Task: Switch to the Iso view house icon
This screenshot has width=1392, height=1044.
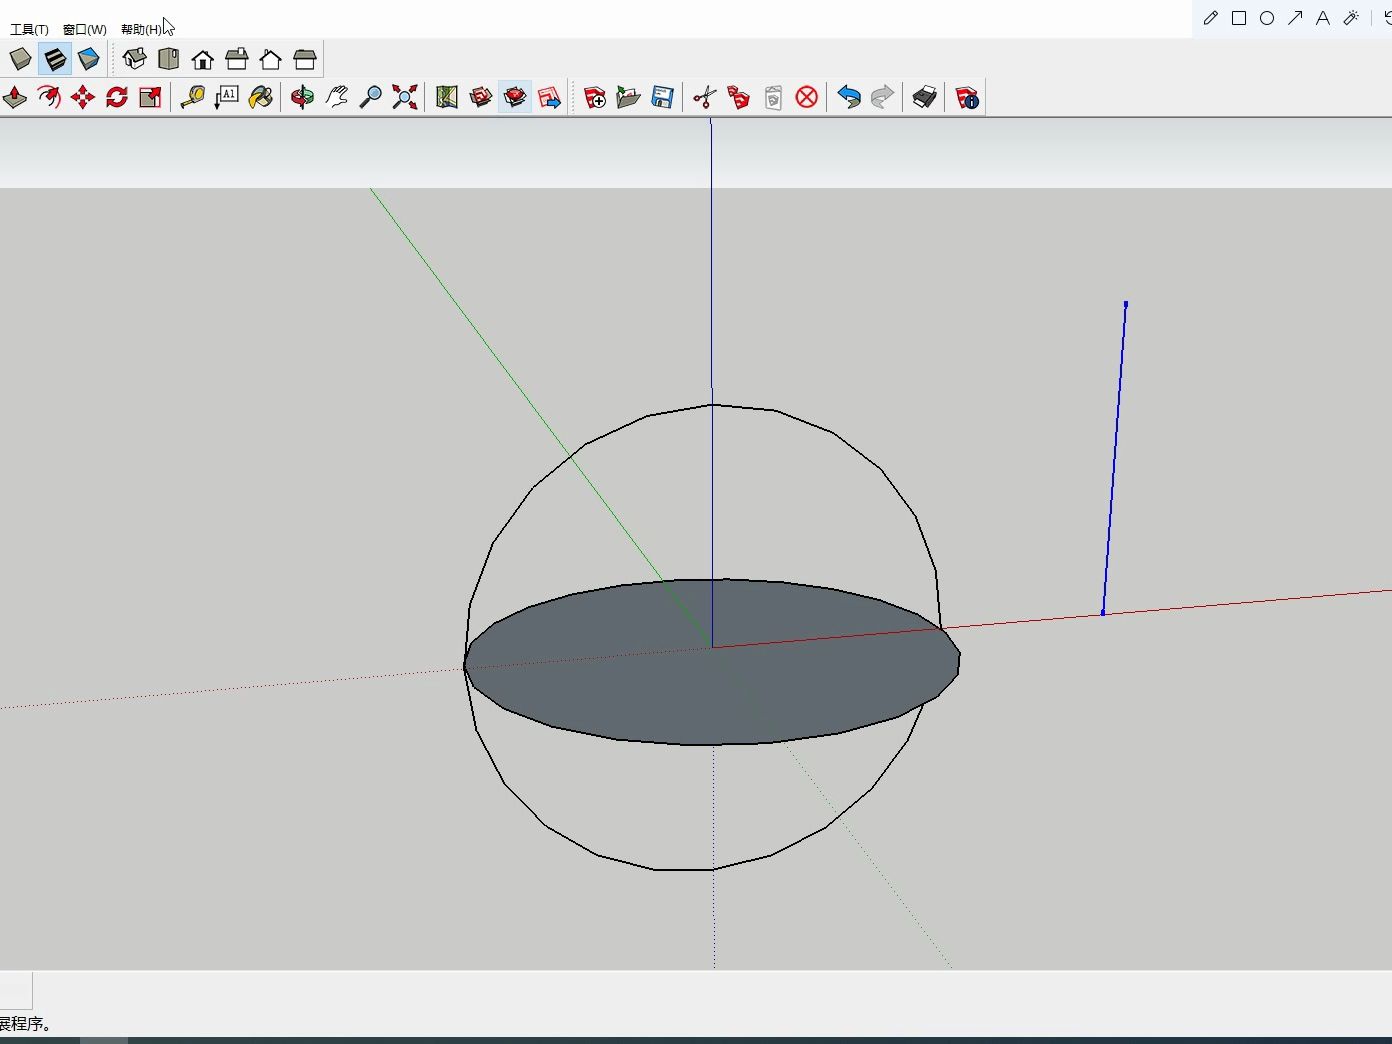Action: [x=134, y=59]
